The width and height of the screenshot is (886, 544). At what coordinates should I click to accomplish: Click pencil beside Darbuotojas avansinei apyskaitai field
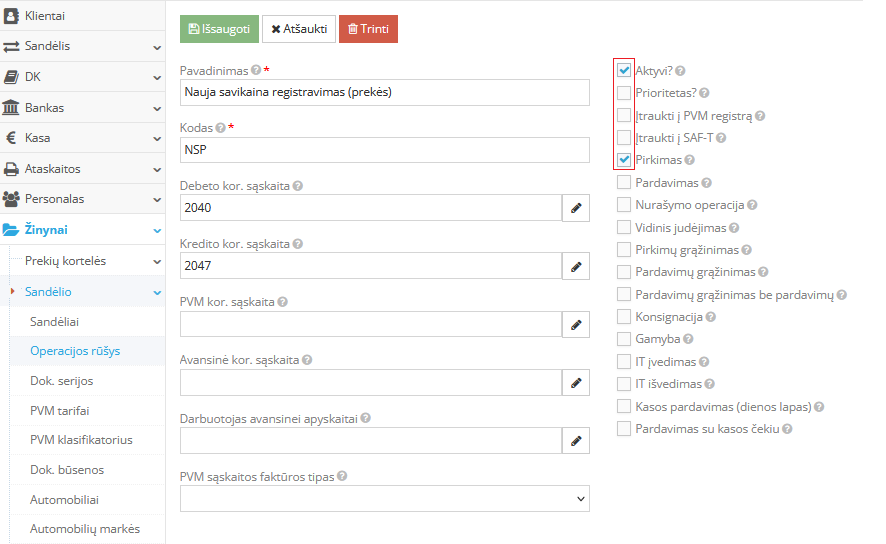pyautogui.click(x=576, y=441)
